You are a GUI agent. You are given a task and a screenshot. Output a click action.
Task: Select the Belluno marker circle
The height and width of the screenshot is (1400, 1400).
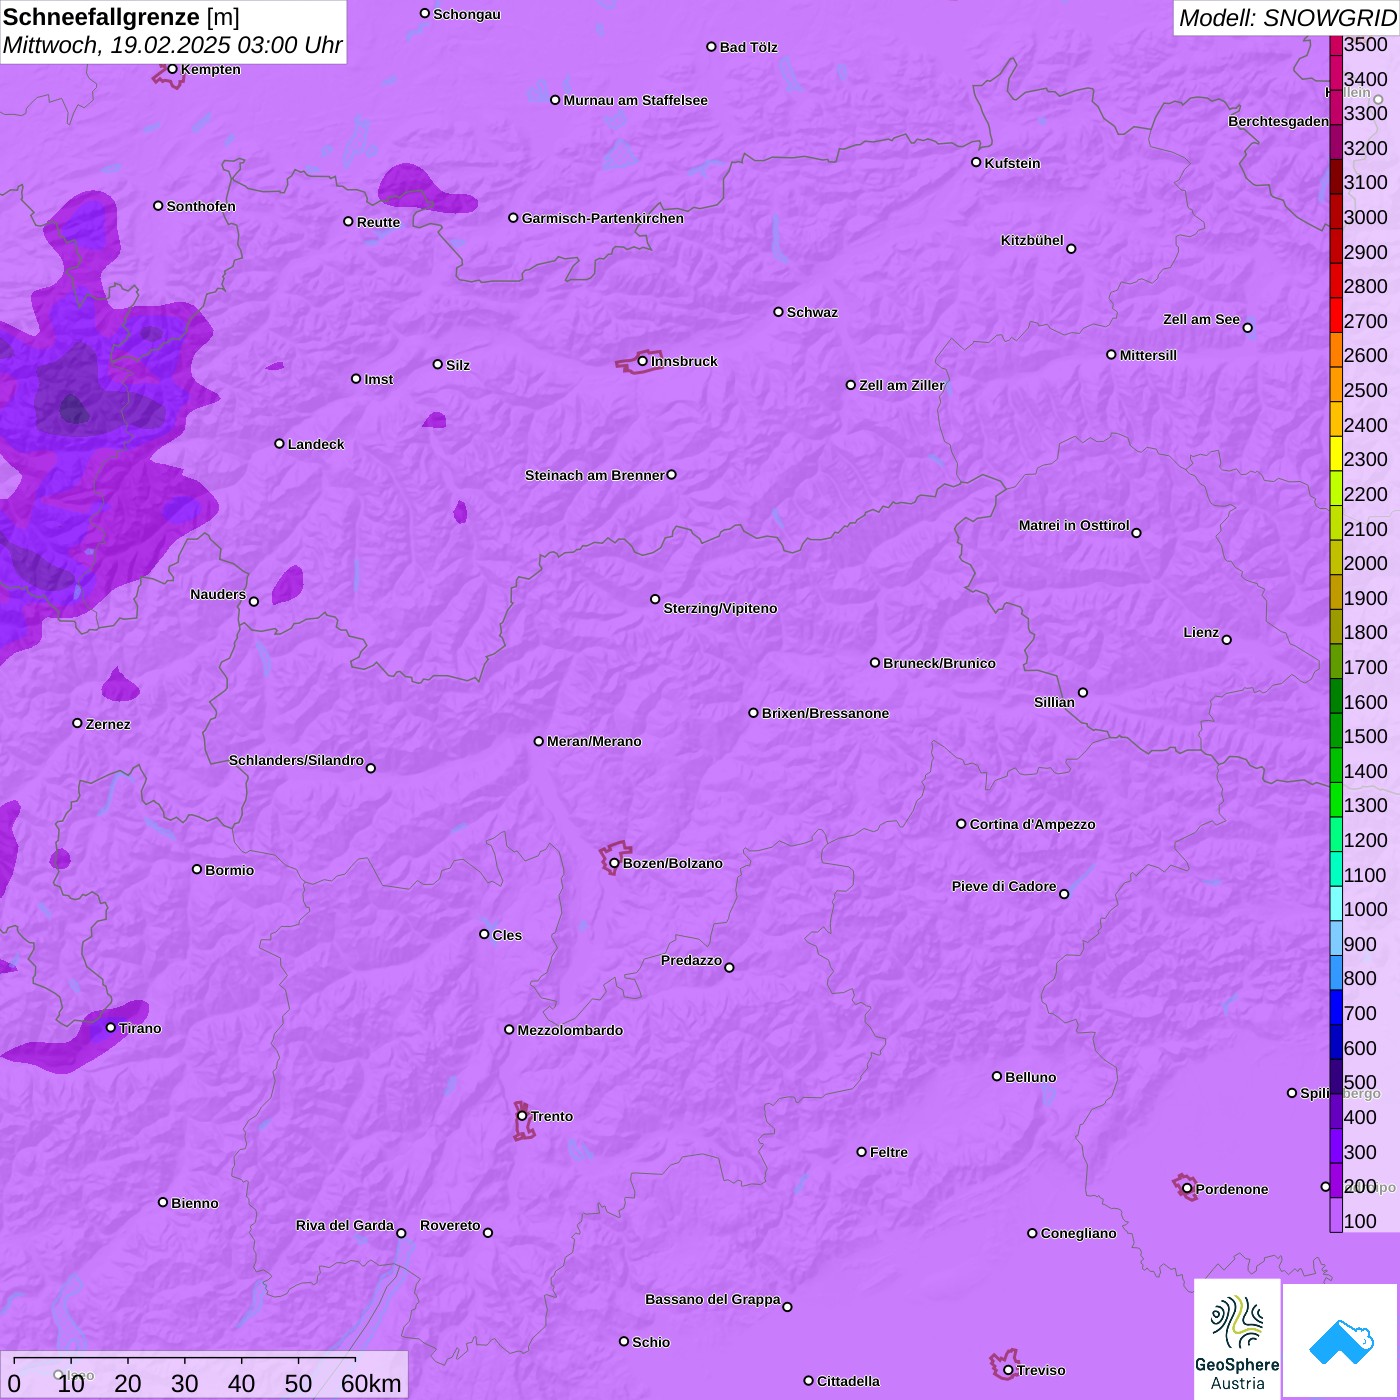tap(997, 1077)
